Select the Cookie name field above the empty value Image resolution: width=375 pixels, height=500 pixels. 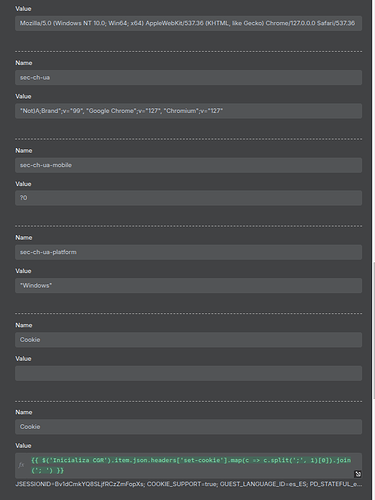tap(188, 340)
